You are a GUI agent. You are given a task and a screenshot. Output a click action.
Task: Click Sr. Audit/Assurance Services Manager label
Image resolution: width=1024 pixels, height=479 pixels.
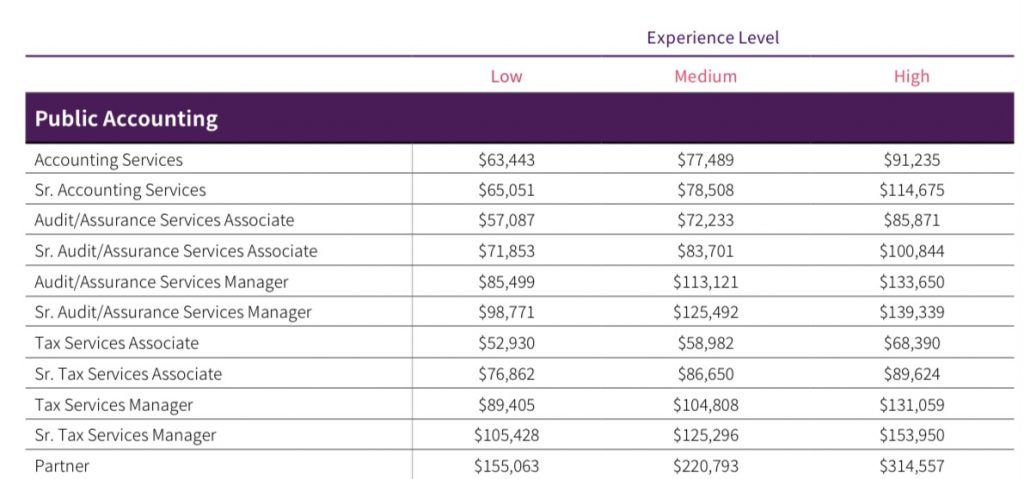(x=173, y=312)
